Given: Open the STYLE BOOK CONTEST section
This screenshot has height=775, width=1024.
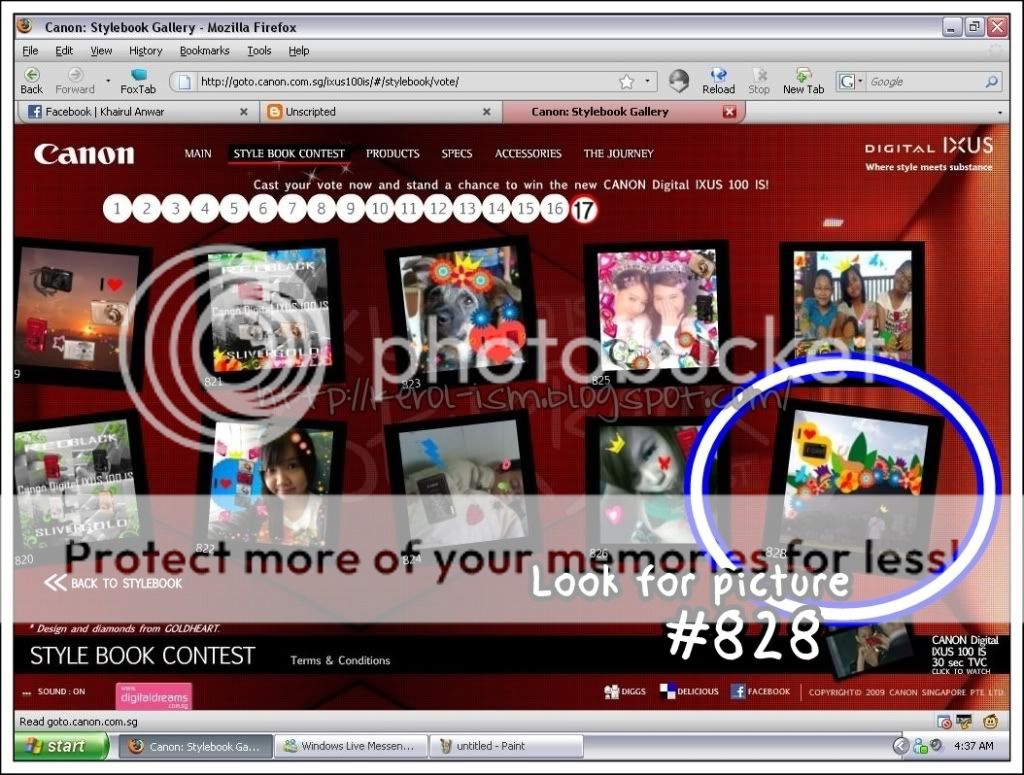Looking at the screenshot, I should click(x=289, y=153).
